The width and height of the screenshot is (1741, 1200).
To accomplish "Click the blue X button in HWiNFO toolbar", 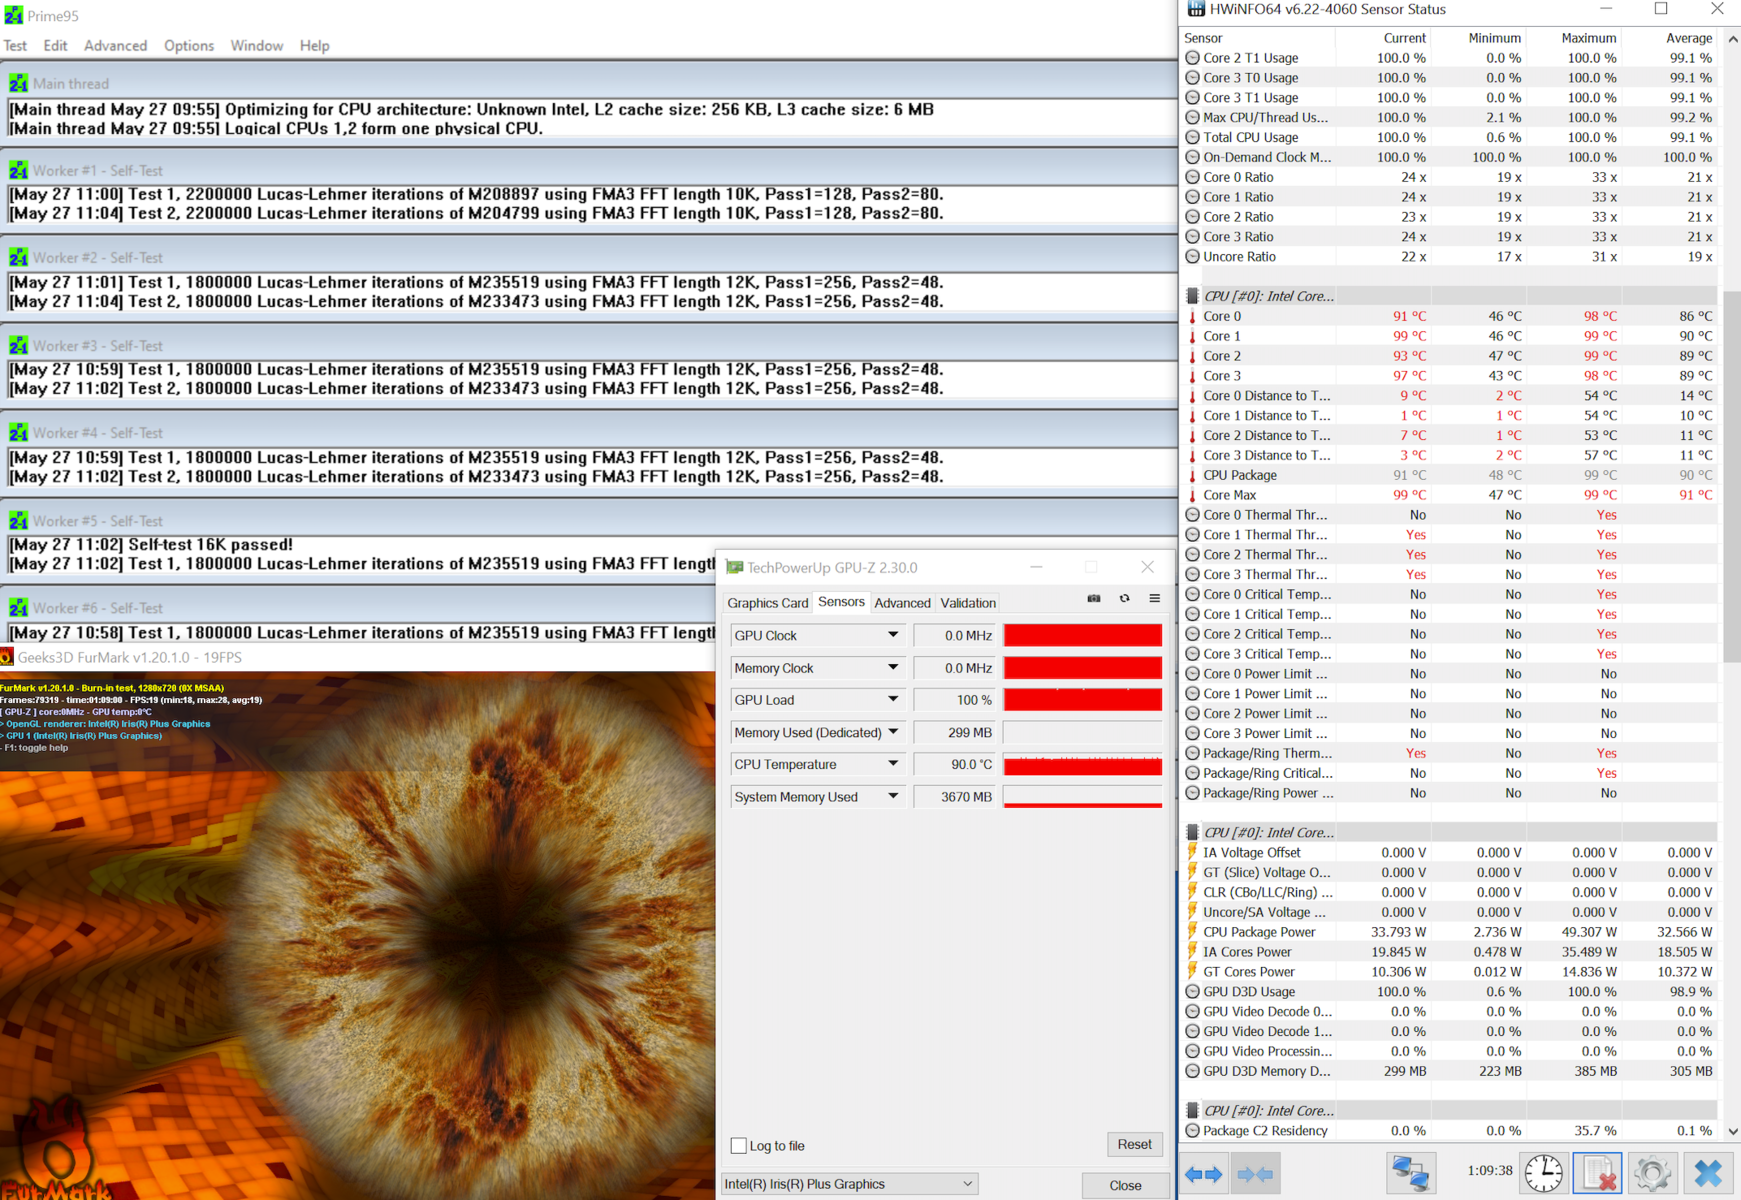I will (x=1708, y=1173).
